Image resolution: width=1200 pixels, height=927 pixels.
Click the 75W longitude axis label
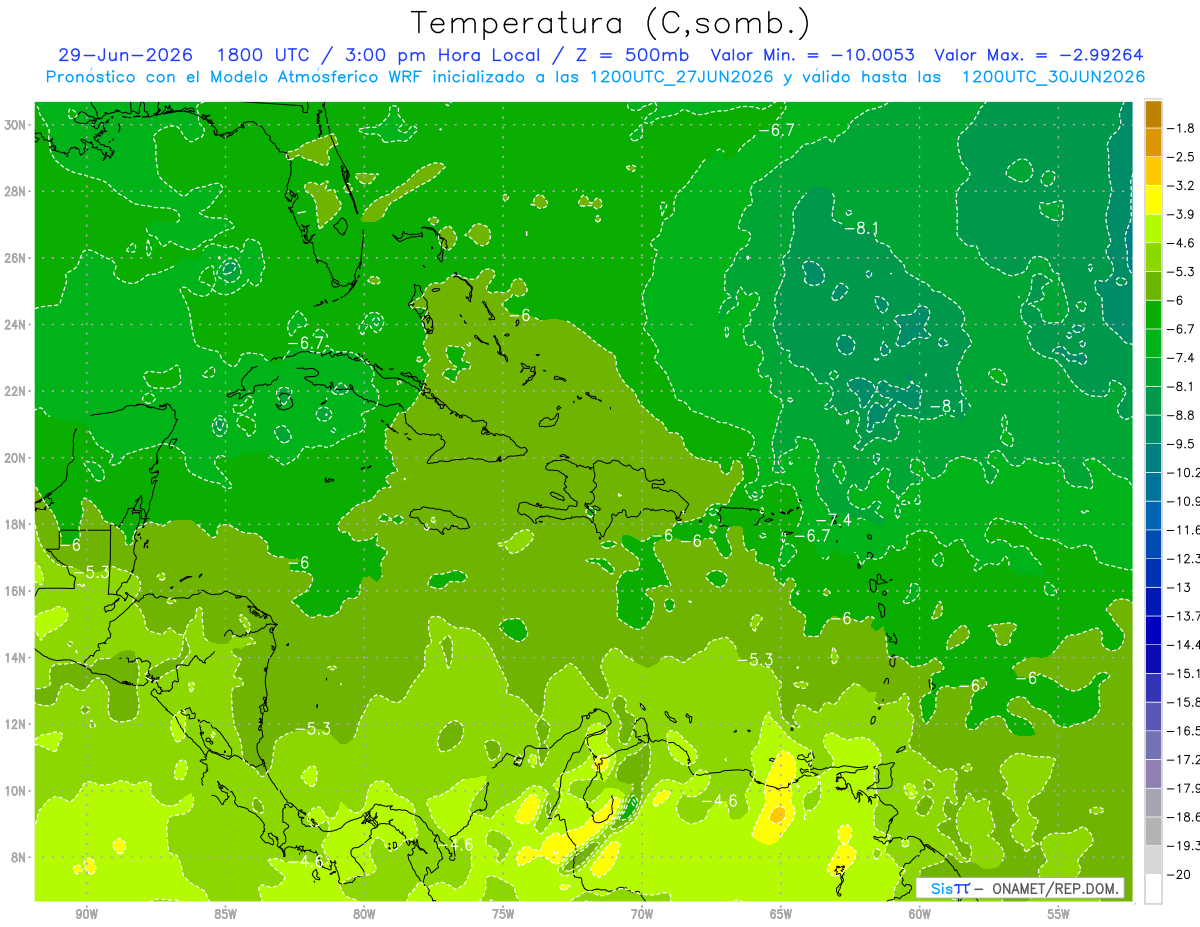[503, 914]
